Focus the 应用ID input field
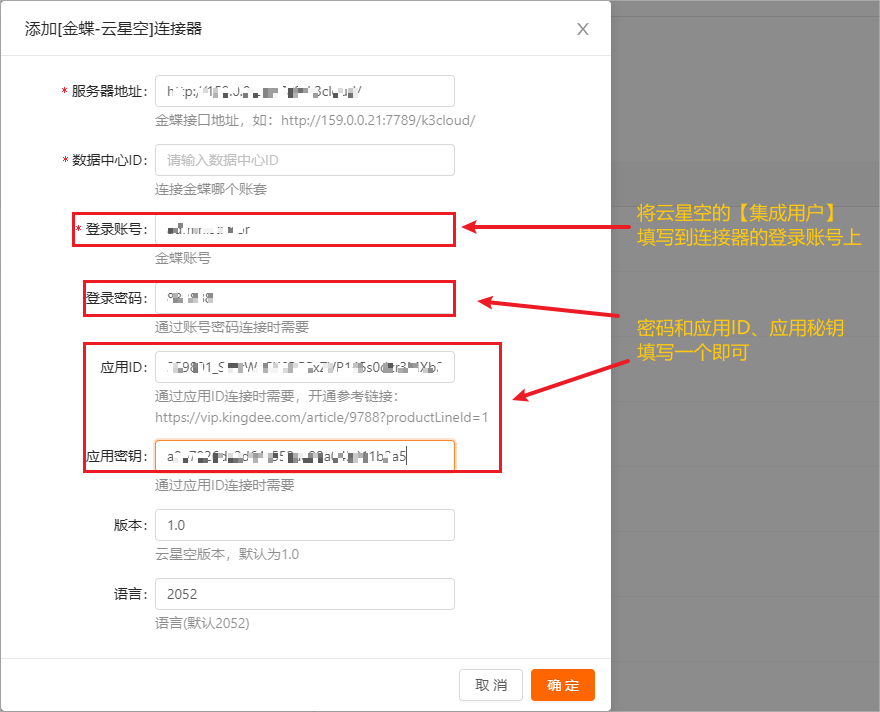This screenshot has height=712, width=880. (304, 367)
